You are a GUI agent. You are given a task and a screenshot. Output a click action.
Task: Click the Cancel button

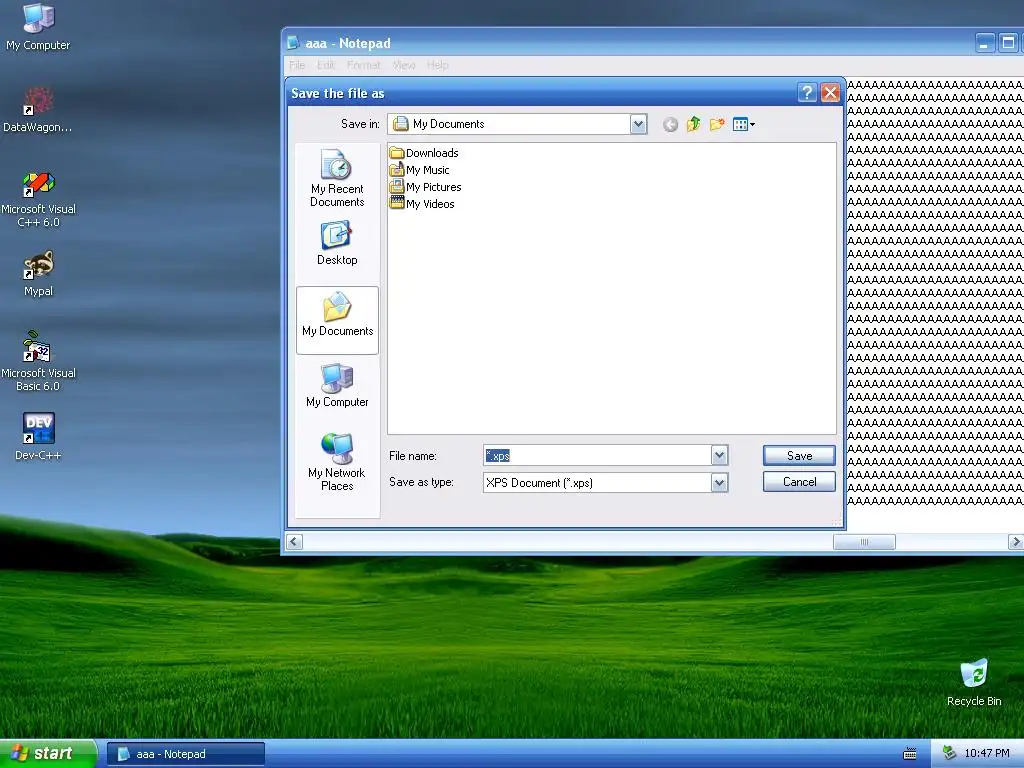pyautogui.click(x=799, y=482)
